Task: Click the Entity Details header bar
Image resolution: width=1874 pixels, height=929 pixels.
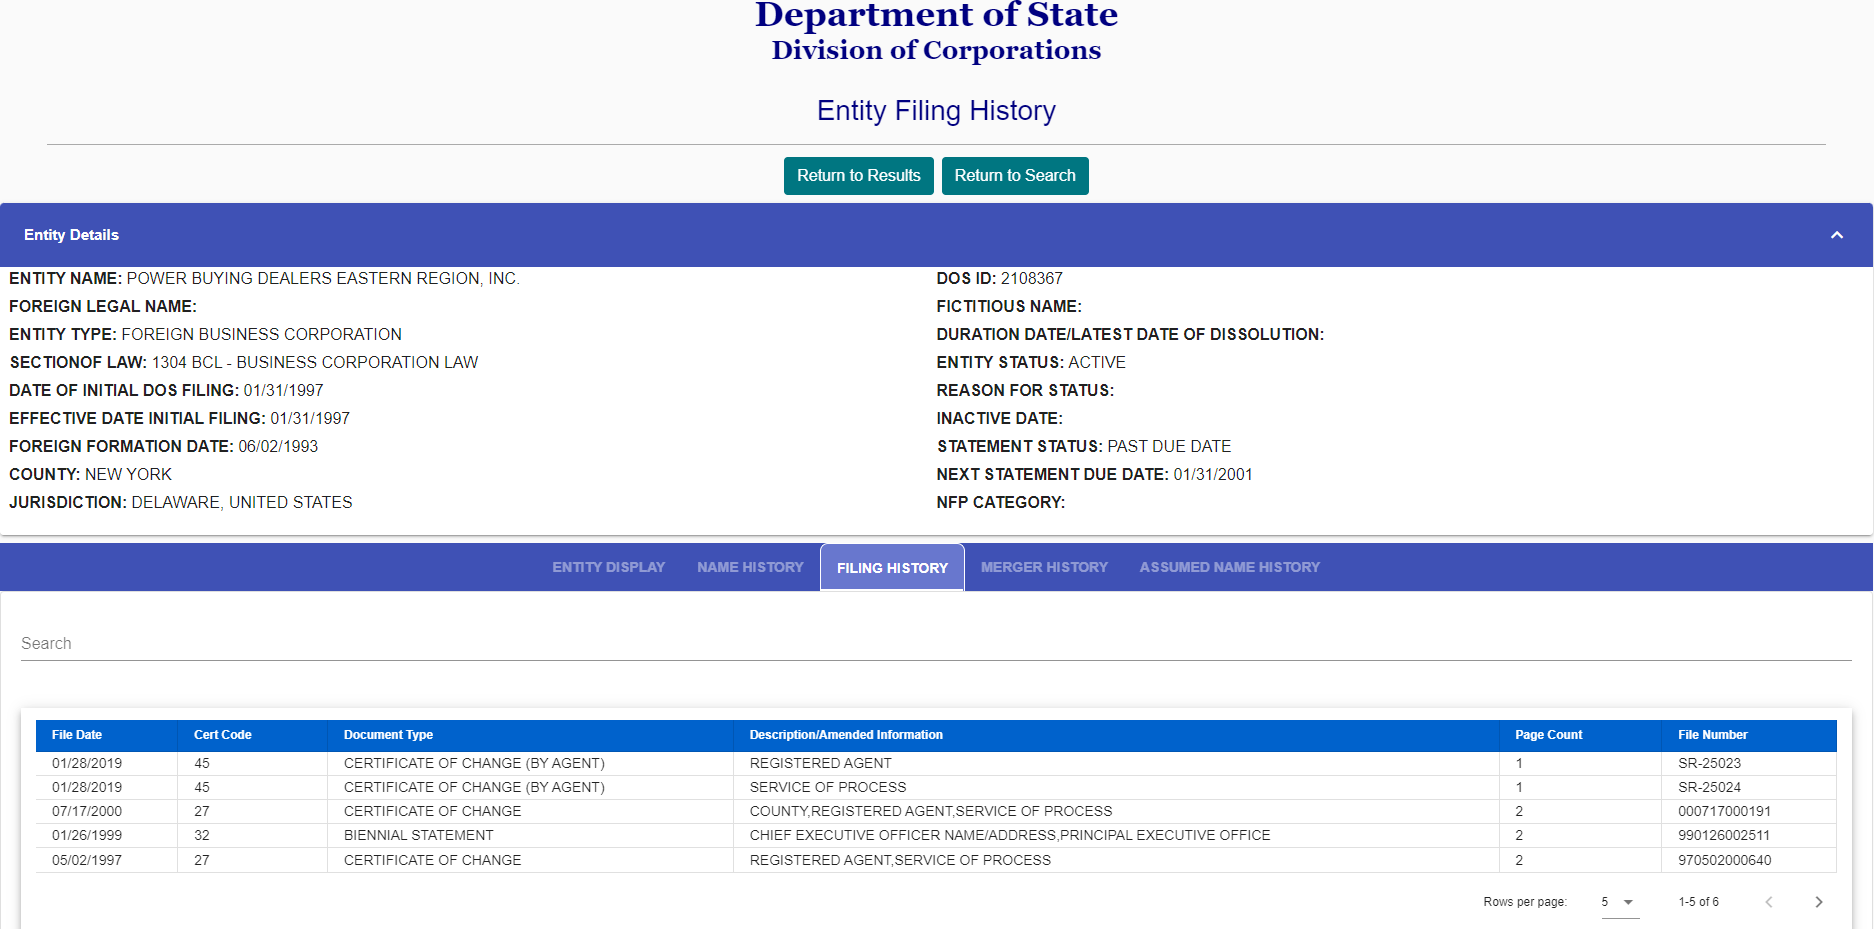Action: [936, 235]
